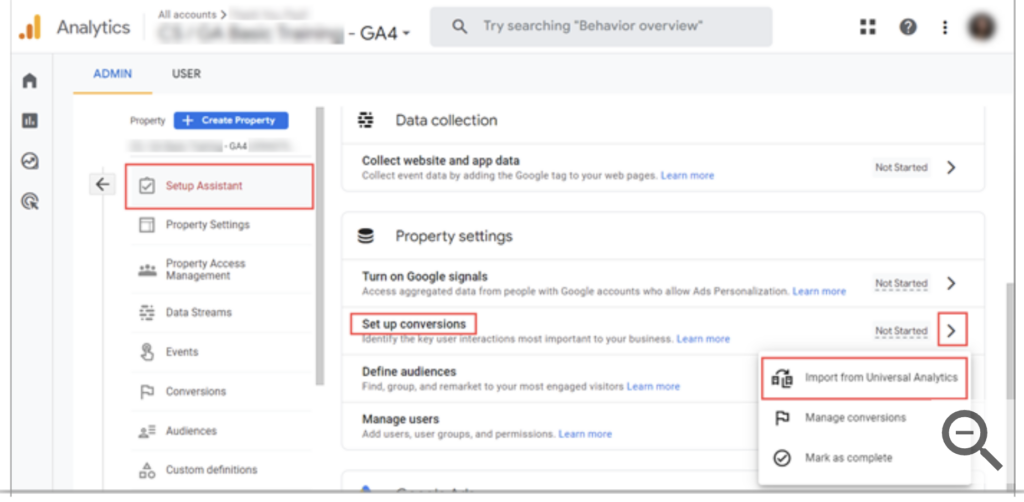Open Learn more link for Google signals
This screenshot has height=502, width=1024.
coord(819,292)
